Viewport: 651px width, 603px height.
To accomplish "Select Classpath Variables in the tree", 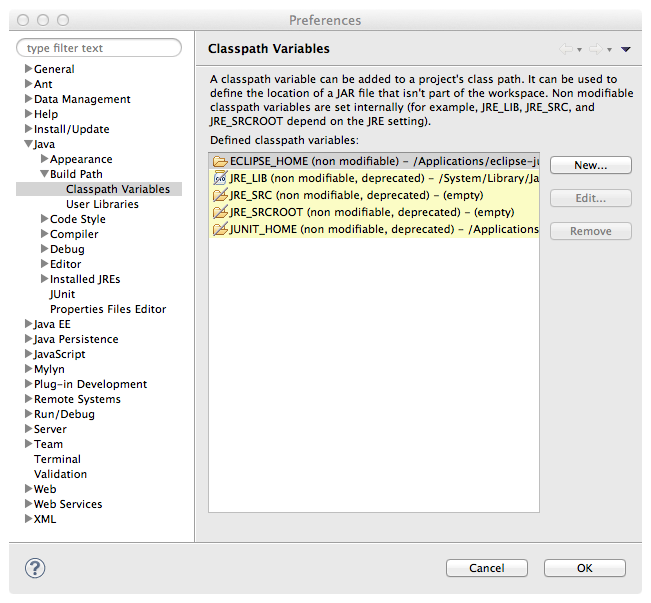I will (118, 189).
